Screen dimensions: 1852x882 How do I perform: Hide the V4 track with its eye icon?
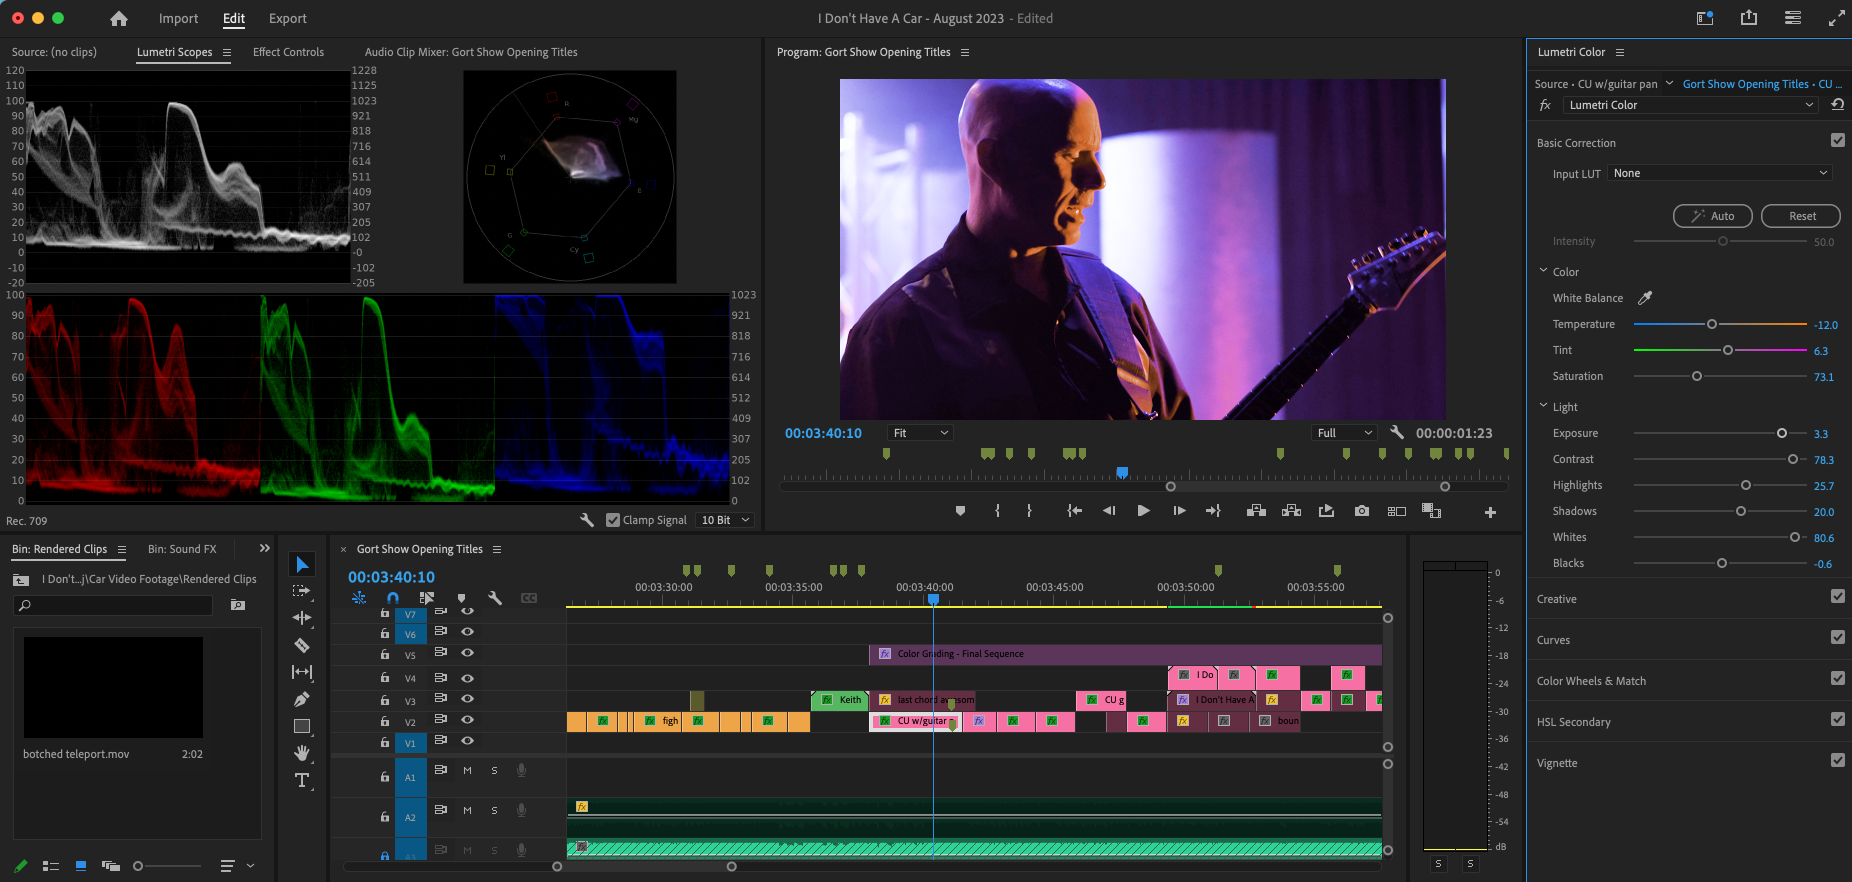467,678
